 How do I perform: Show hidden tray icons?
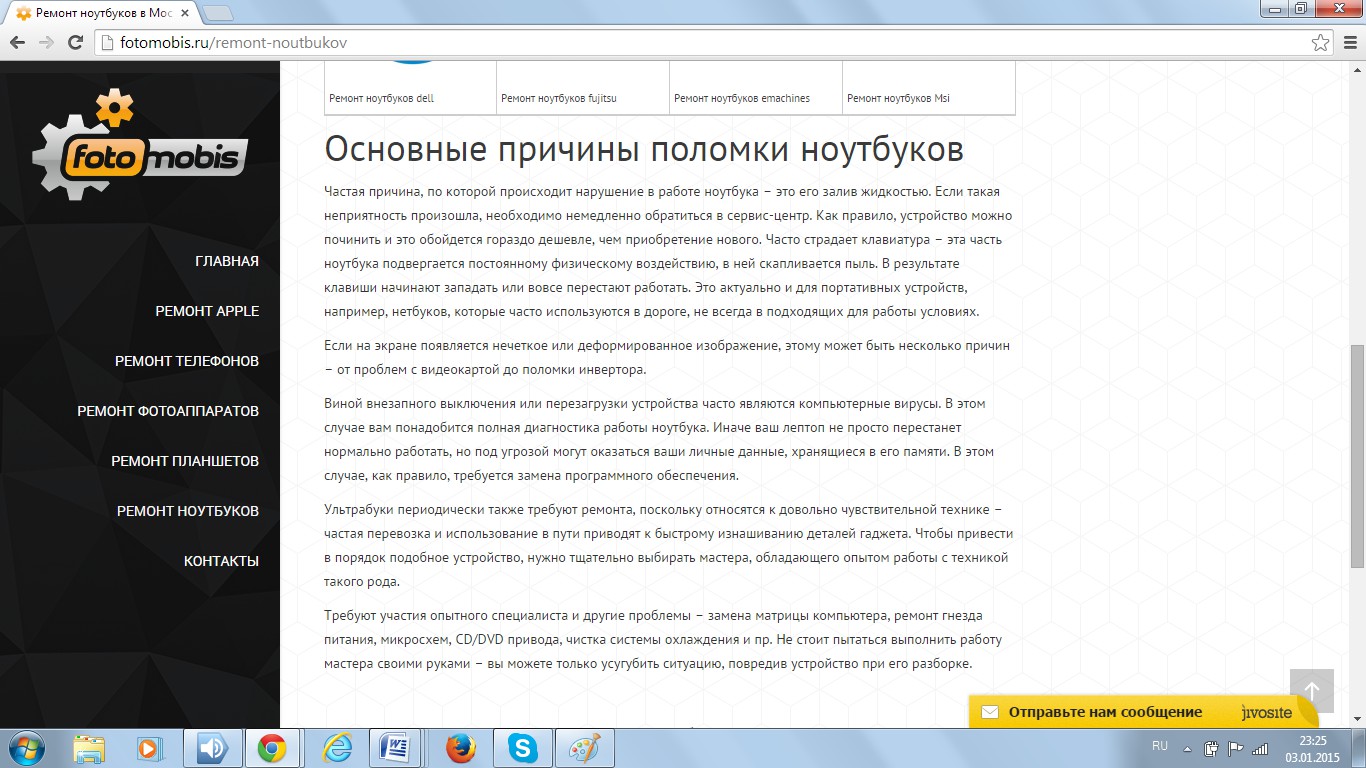(1187, 748)
